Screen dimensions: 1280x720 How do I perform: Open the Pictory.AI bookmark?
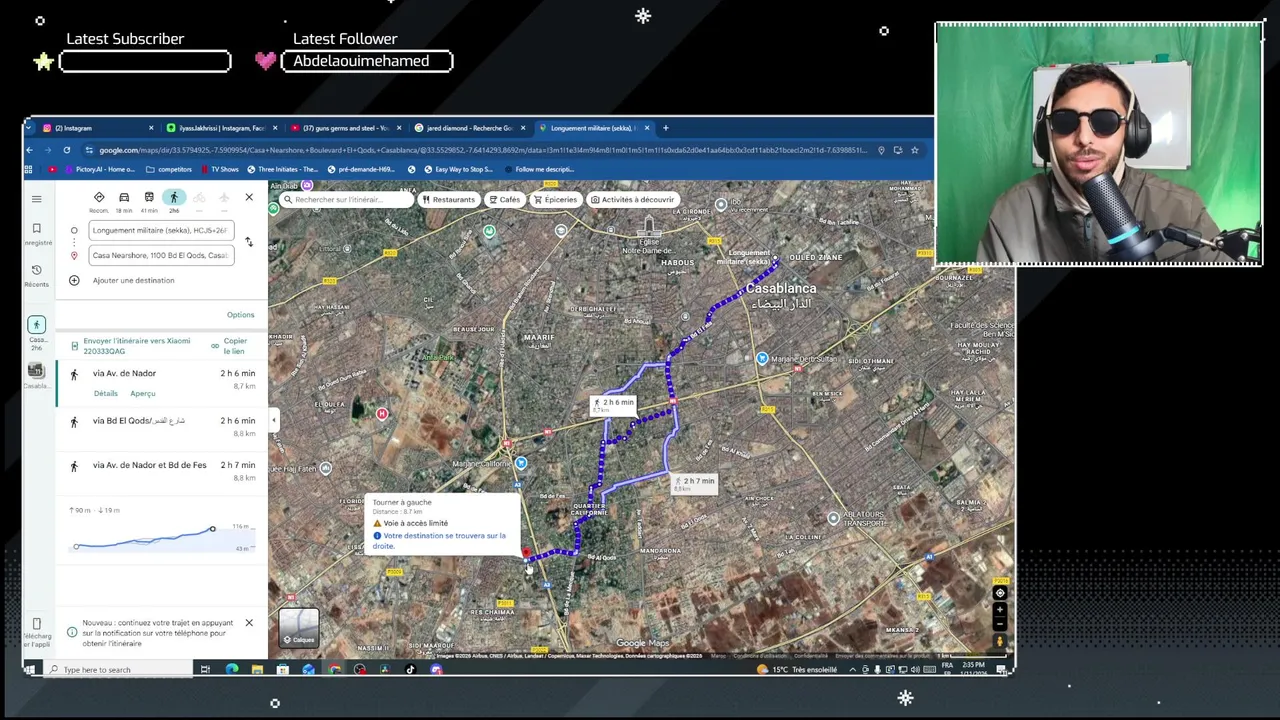(x=100, y=169)
